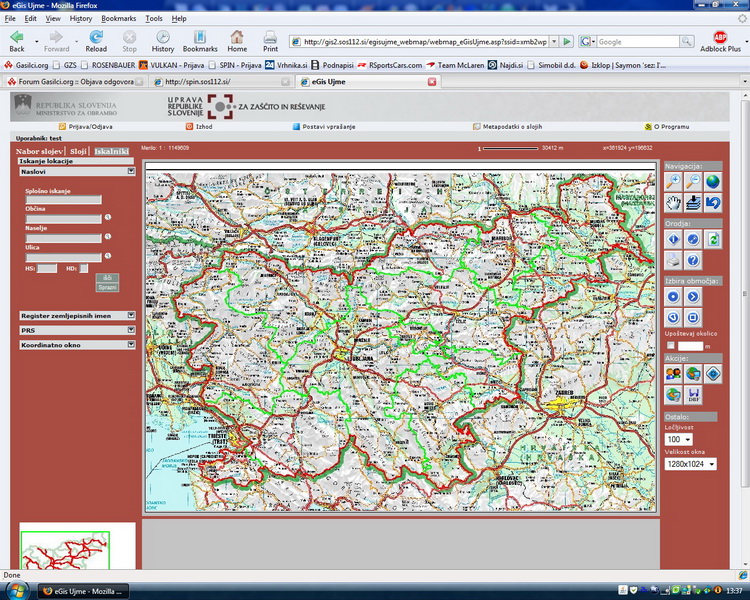This screenshot has width=750, height=600.
Task: Click the Sprazni button
Action: click(106, 287)
